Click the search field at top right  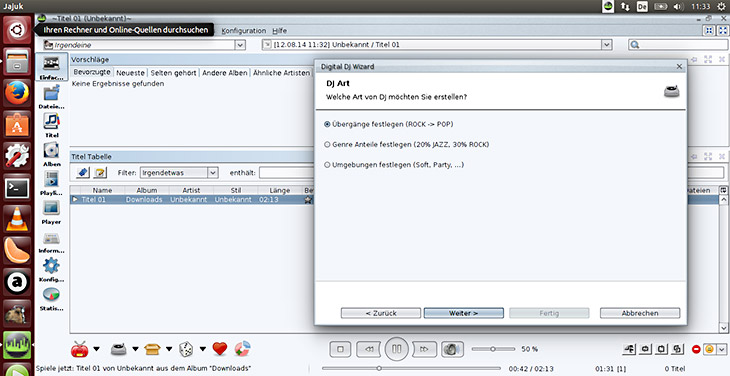[x=677, y=45]
